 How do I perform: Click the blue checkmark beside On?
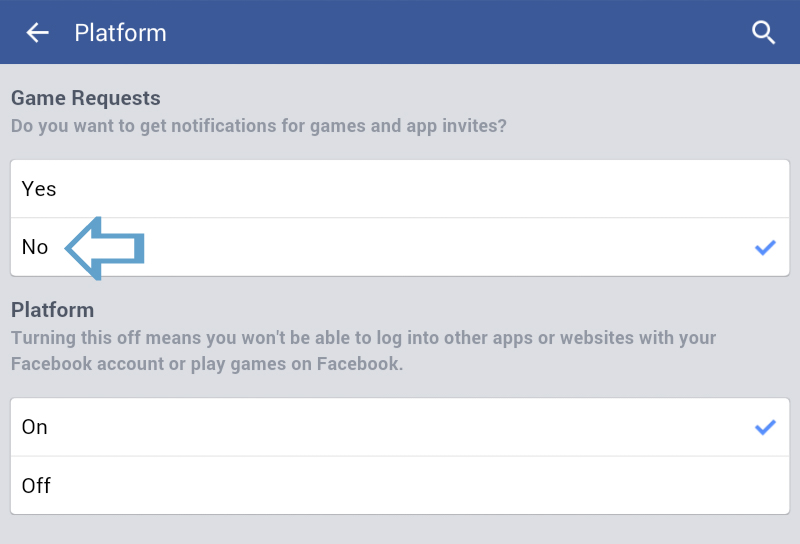click(x=765, y=427)
